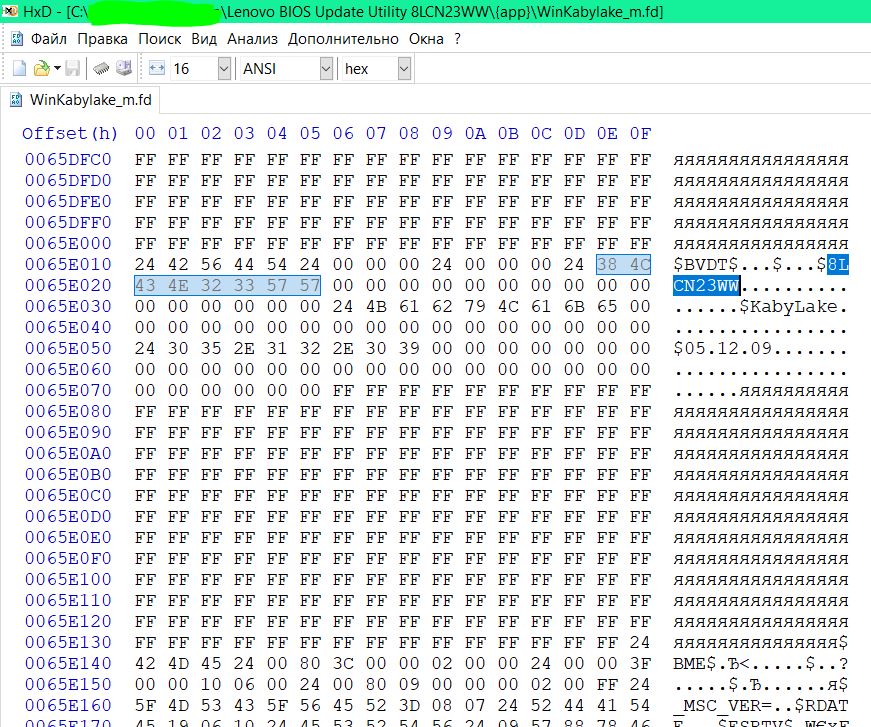Open the Правка menu

(102, 39)
